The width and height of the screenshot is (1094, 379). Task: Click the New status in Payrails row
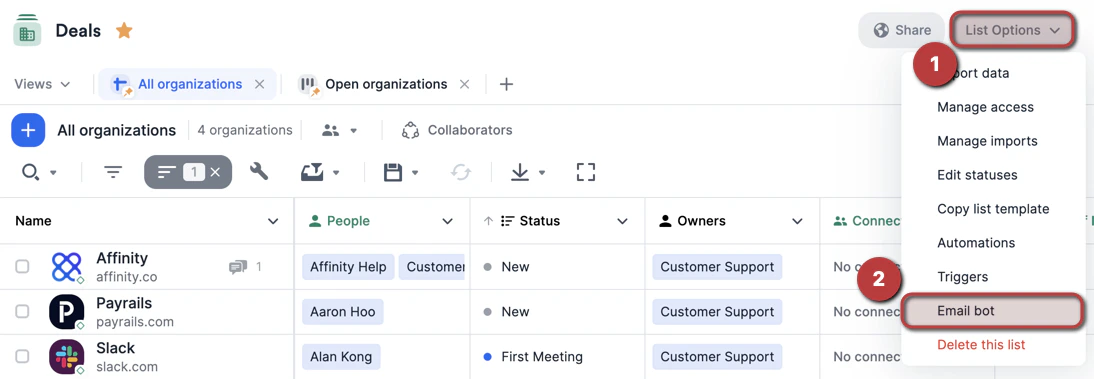(x=507, y=312)
